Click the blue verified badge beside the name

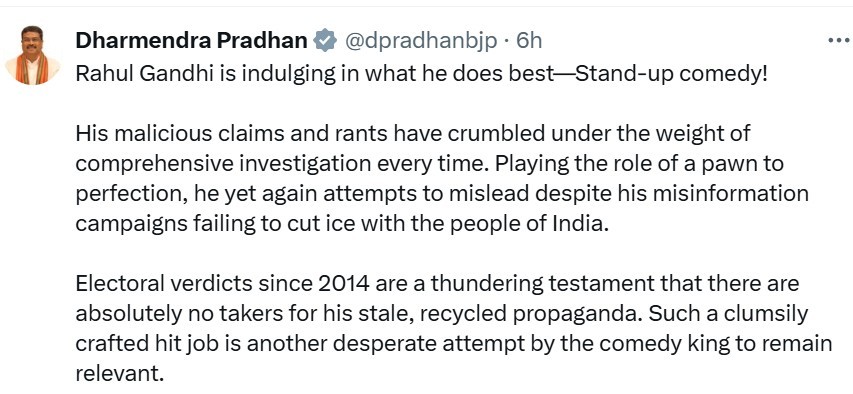325,41
